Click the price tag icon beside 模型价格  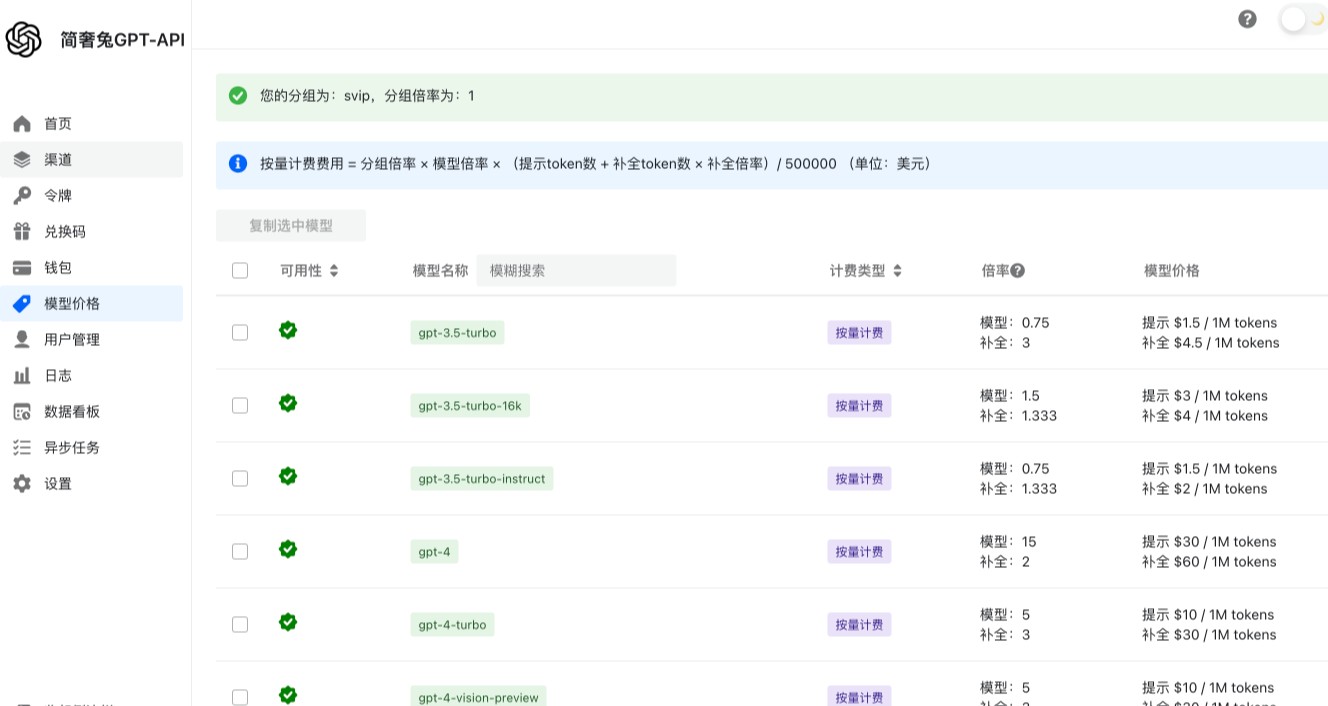tap(22, 304)
